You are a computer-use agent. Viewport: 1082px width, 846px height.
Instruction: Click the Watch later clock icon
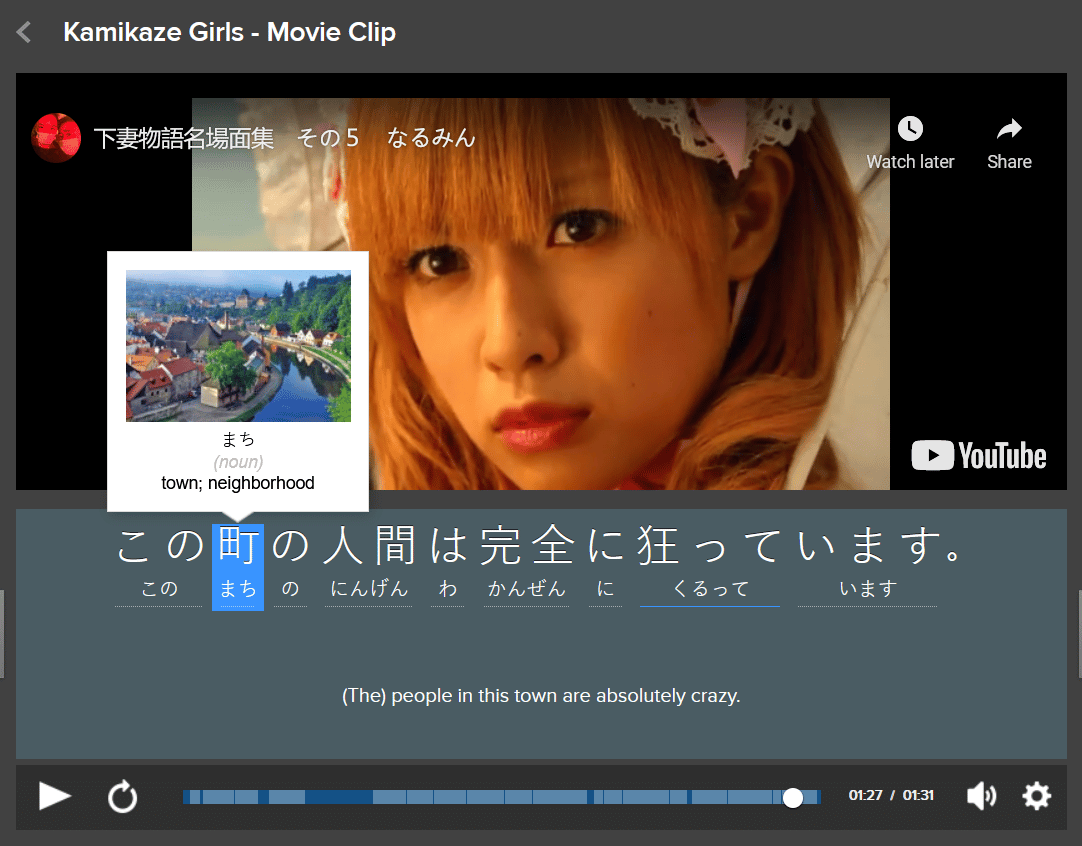coord(910,129)
